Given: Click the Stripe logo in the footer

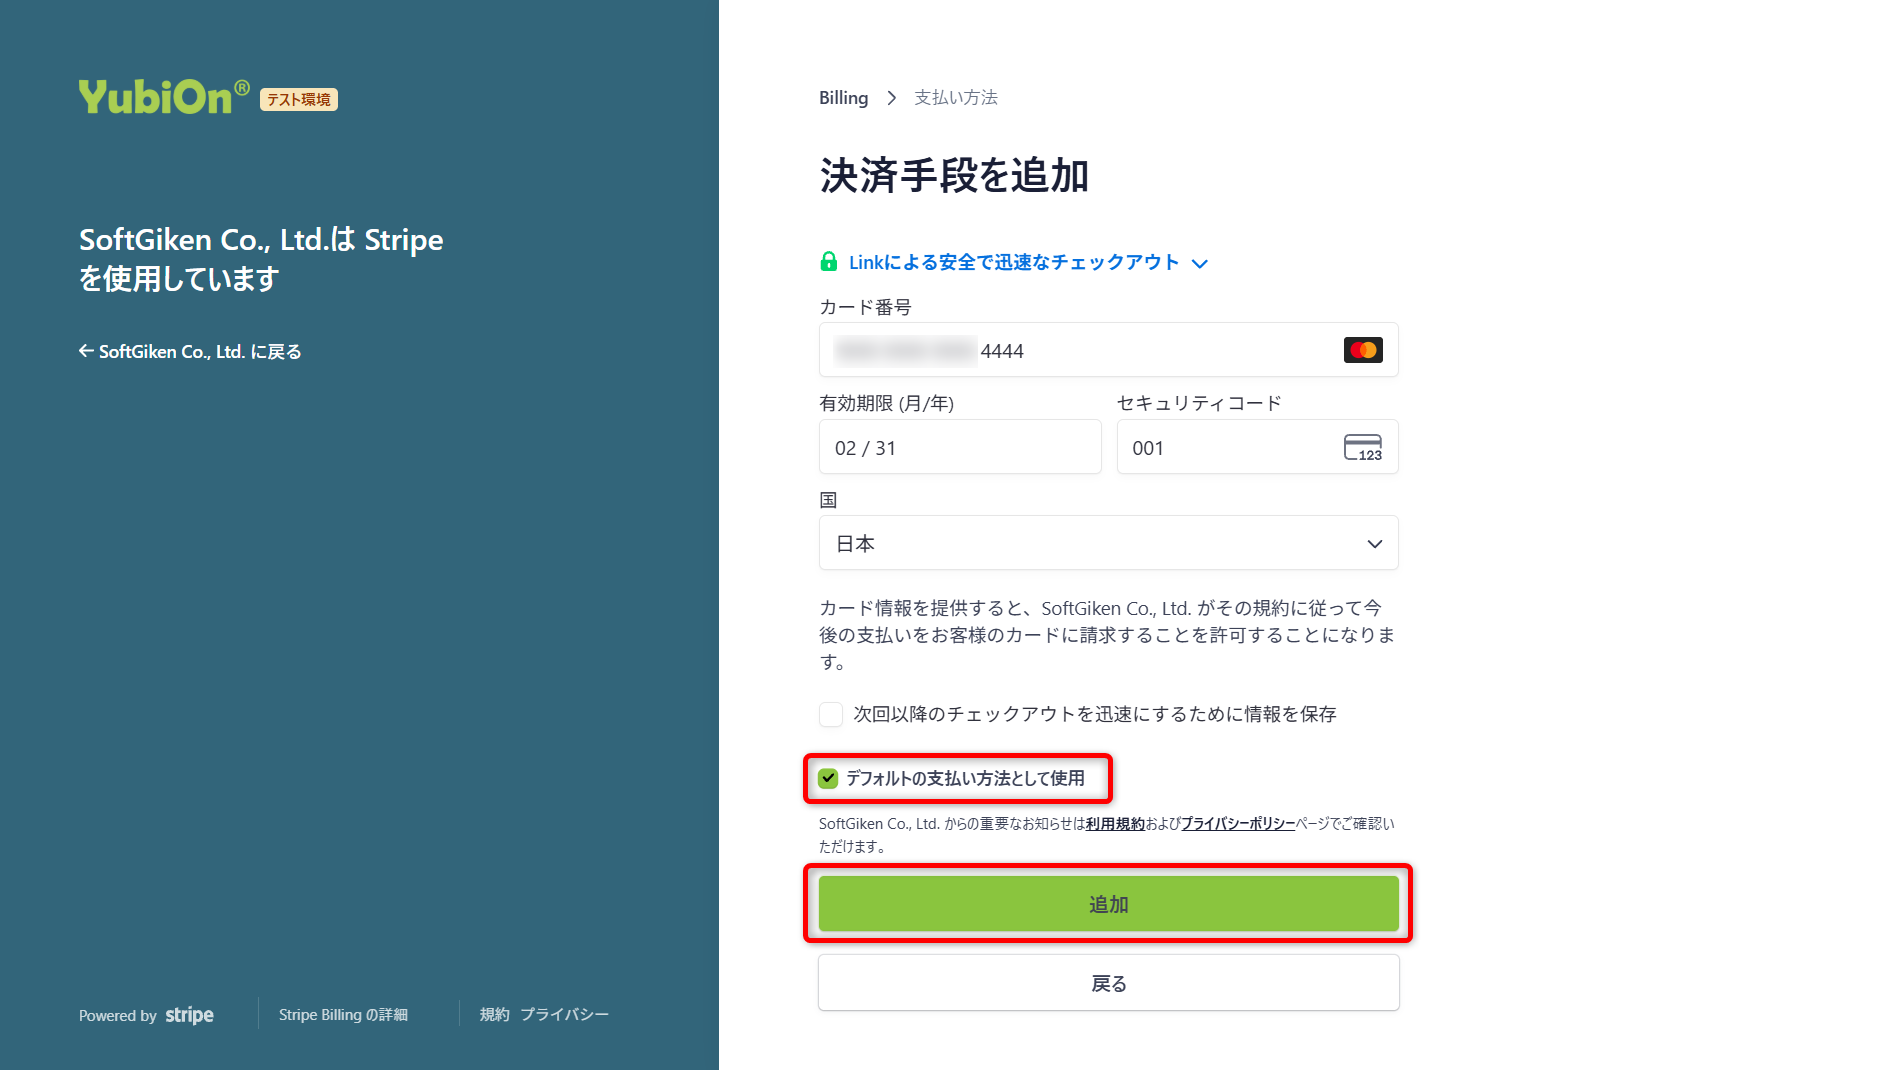Looking at the screenshot, I should tap(189, 1015).
